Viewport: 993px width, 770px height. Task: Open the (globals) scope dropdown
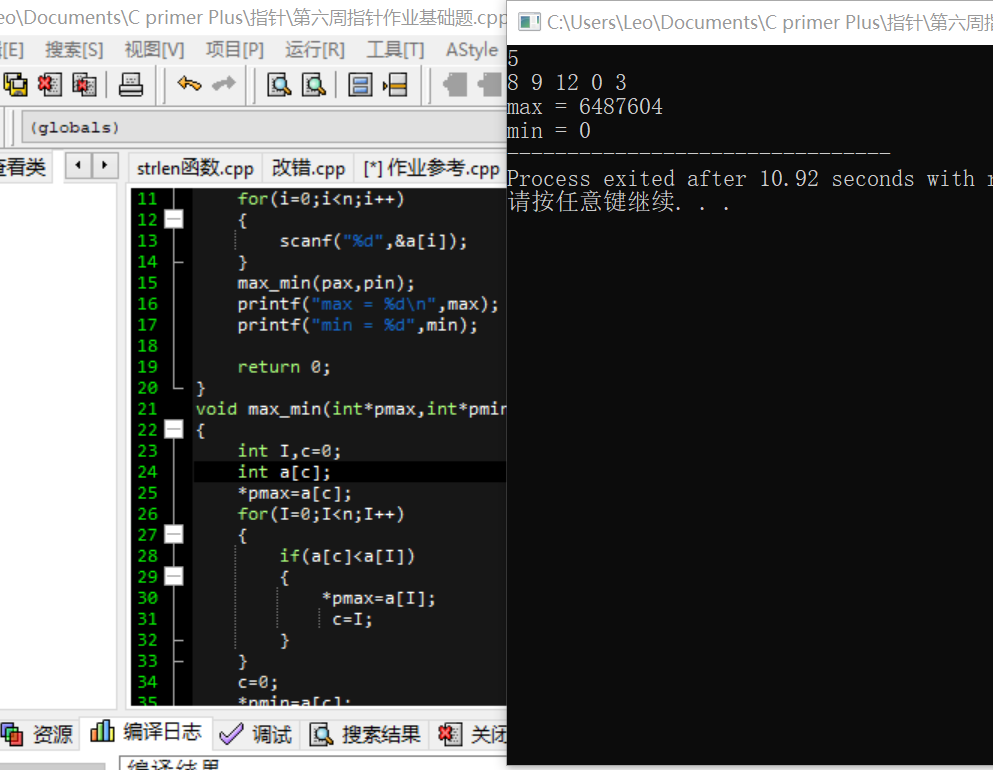click(263, 128)
